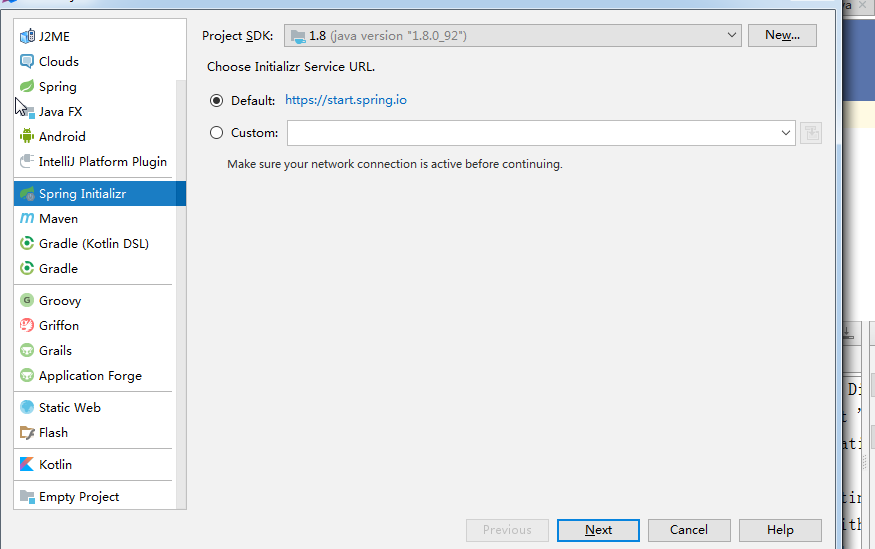The height and width of the screenshot is (549, 875).
Task: Choose Maven in the project list
Action: point(58,219)
